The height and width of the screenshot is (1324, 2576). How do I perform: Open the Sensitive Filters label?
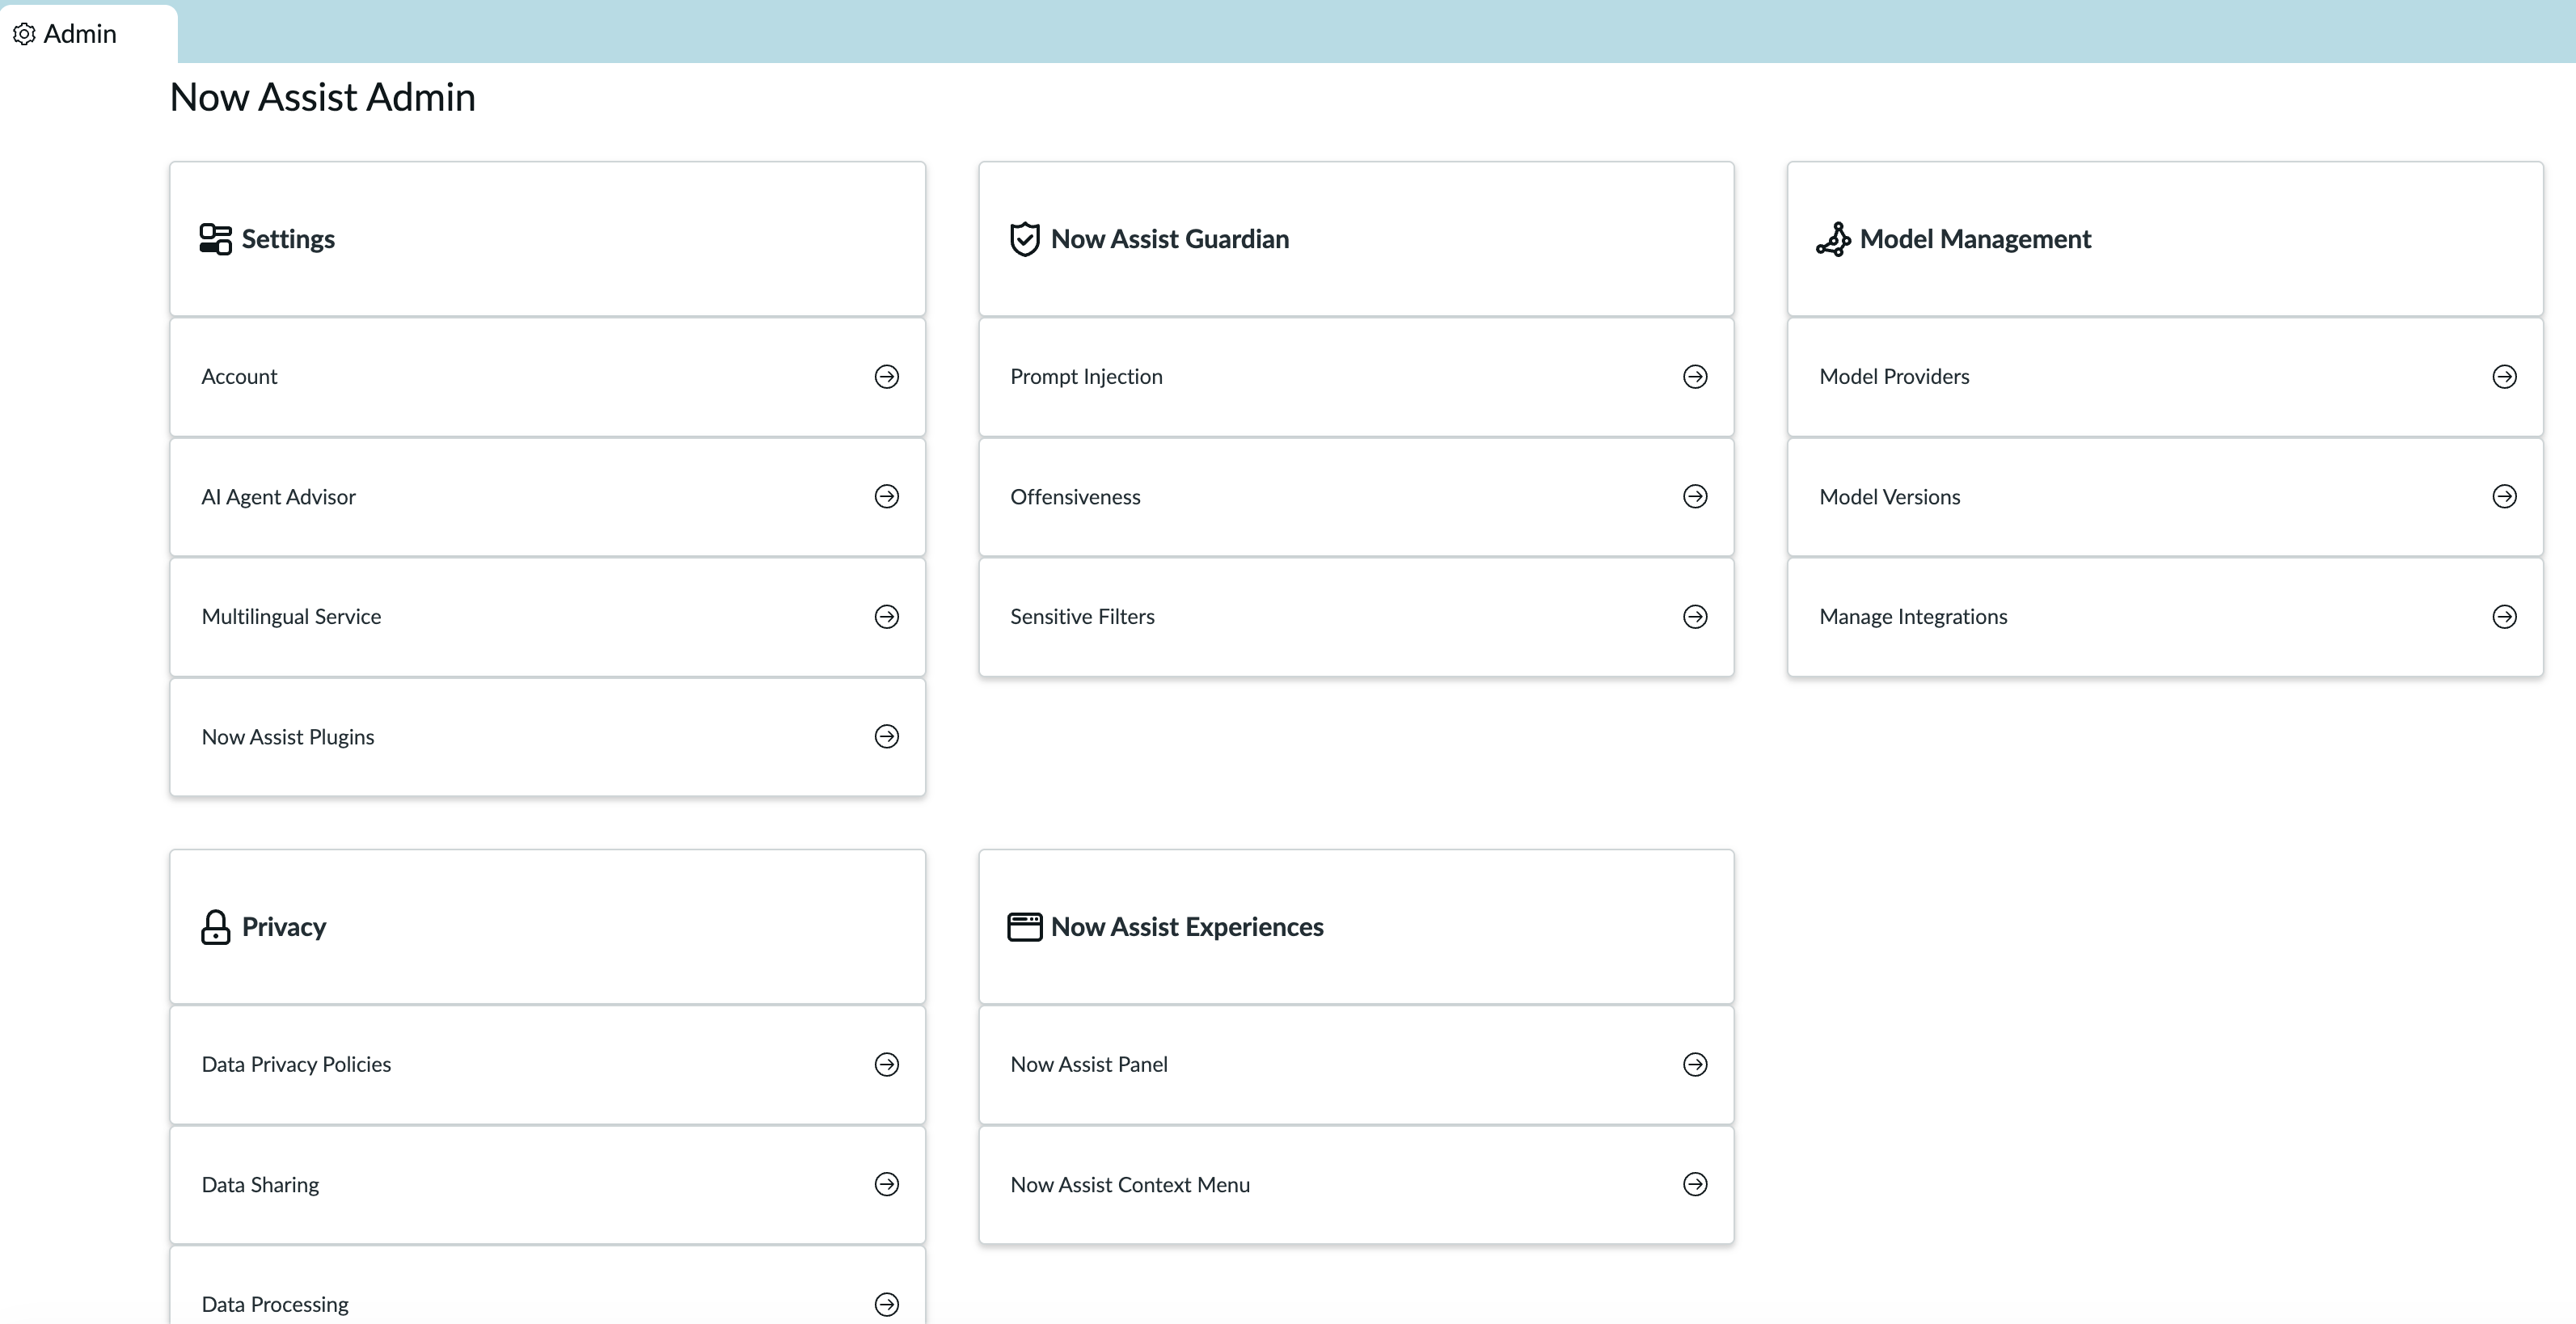tap(1082, 617)
